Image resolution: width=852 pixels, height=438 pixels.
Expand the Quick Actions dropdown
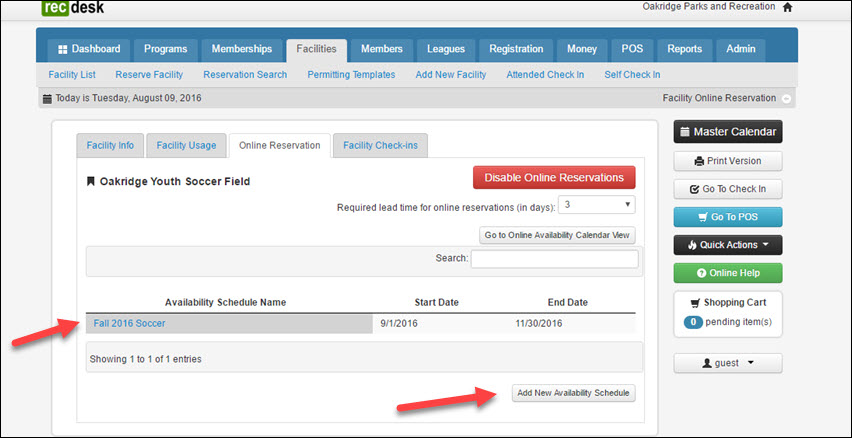(728, 245)
